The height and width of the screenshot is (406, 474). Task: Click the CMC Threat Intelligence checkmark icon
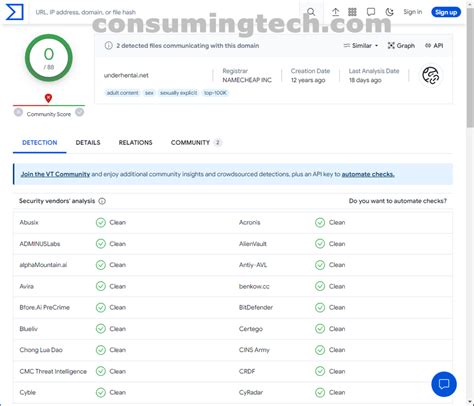pyautogui.click(x=101, y=371)
